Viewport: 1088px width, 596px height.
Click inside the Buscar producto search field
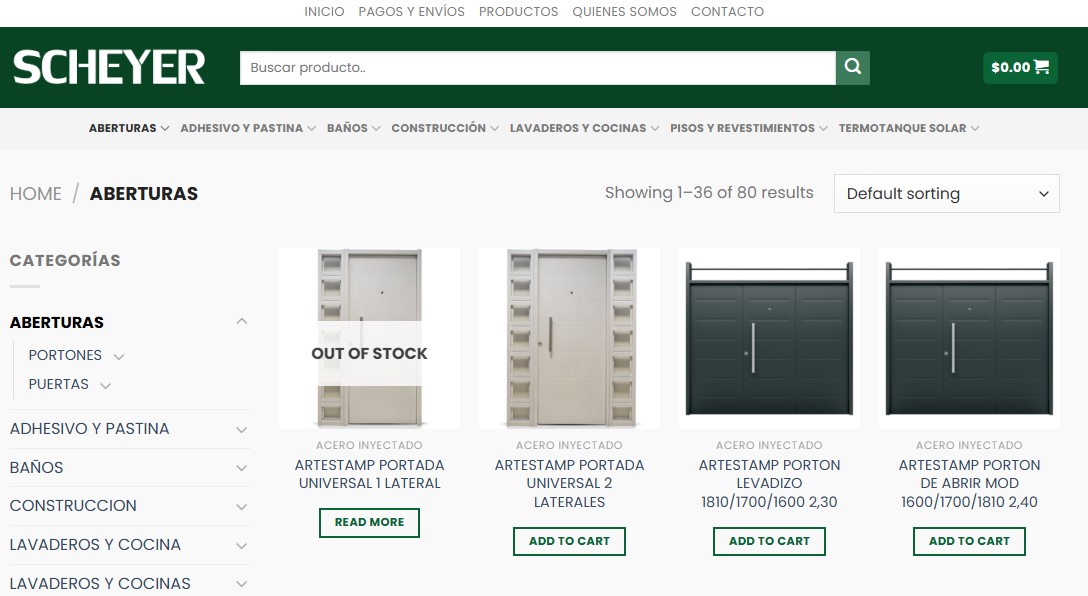point(537,68)
